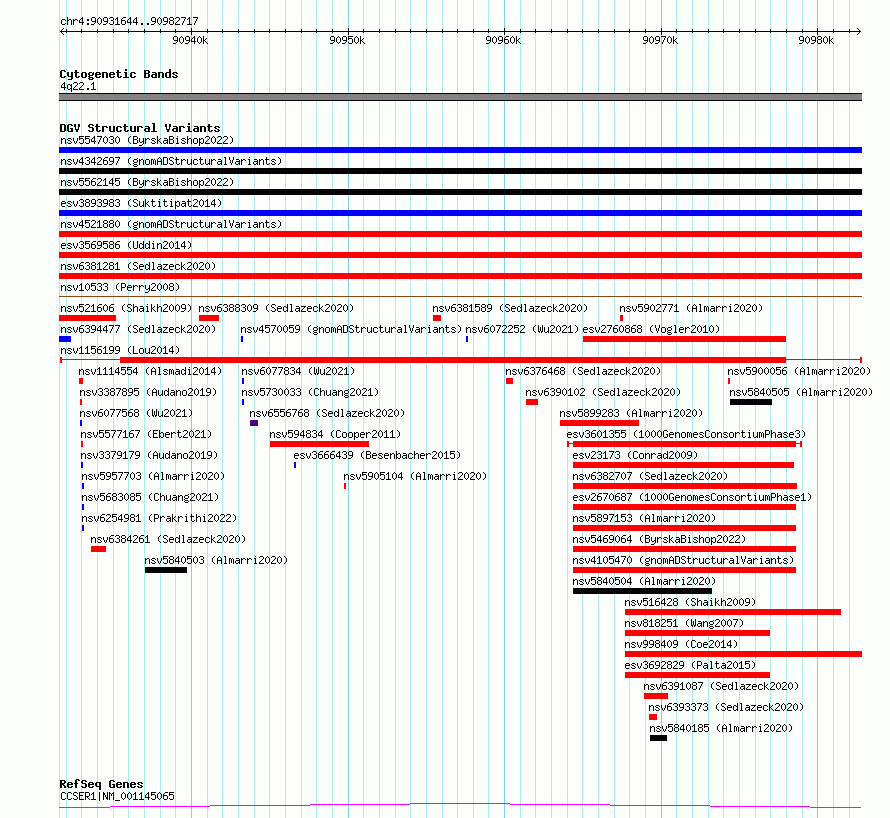Click the nsv6077568 (Wu2021) label
This screenshot has height=818, width=890.
[x=136, y=413]
